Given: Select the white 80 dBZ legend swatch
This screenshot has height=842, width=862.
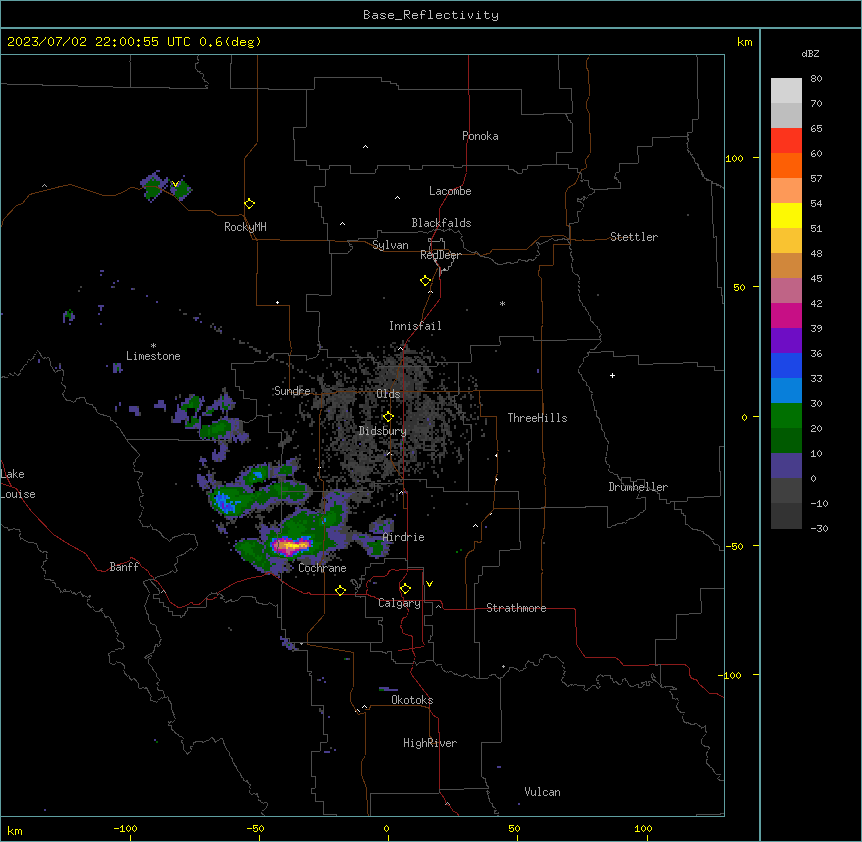Looking at the screenshot, I should pos(786,91).
